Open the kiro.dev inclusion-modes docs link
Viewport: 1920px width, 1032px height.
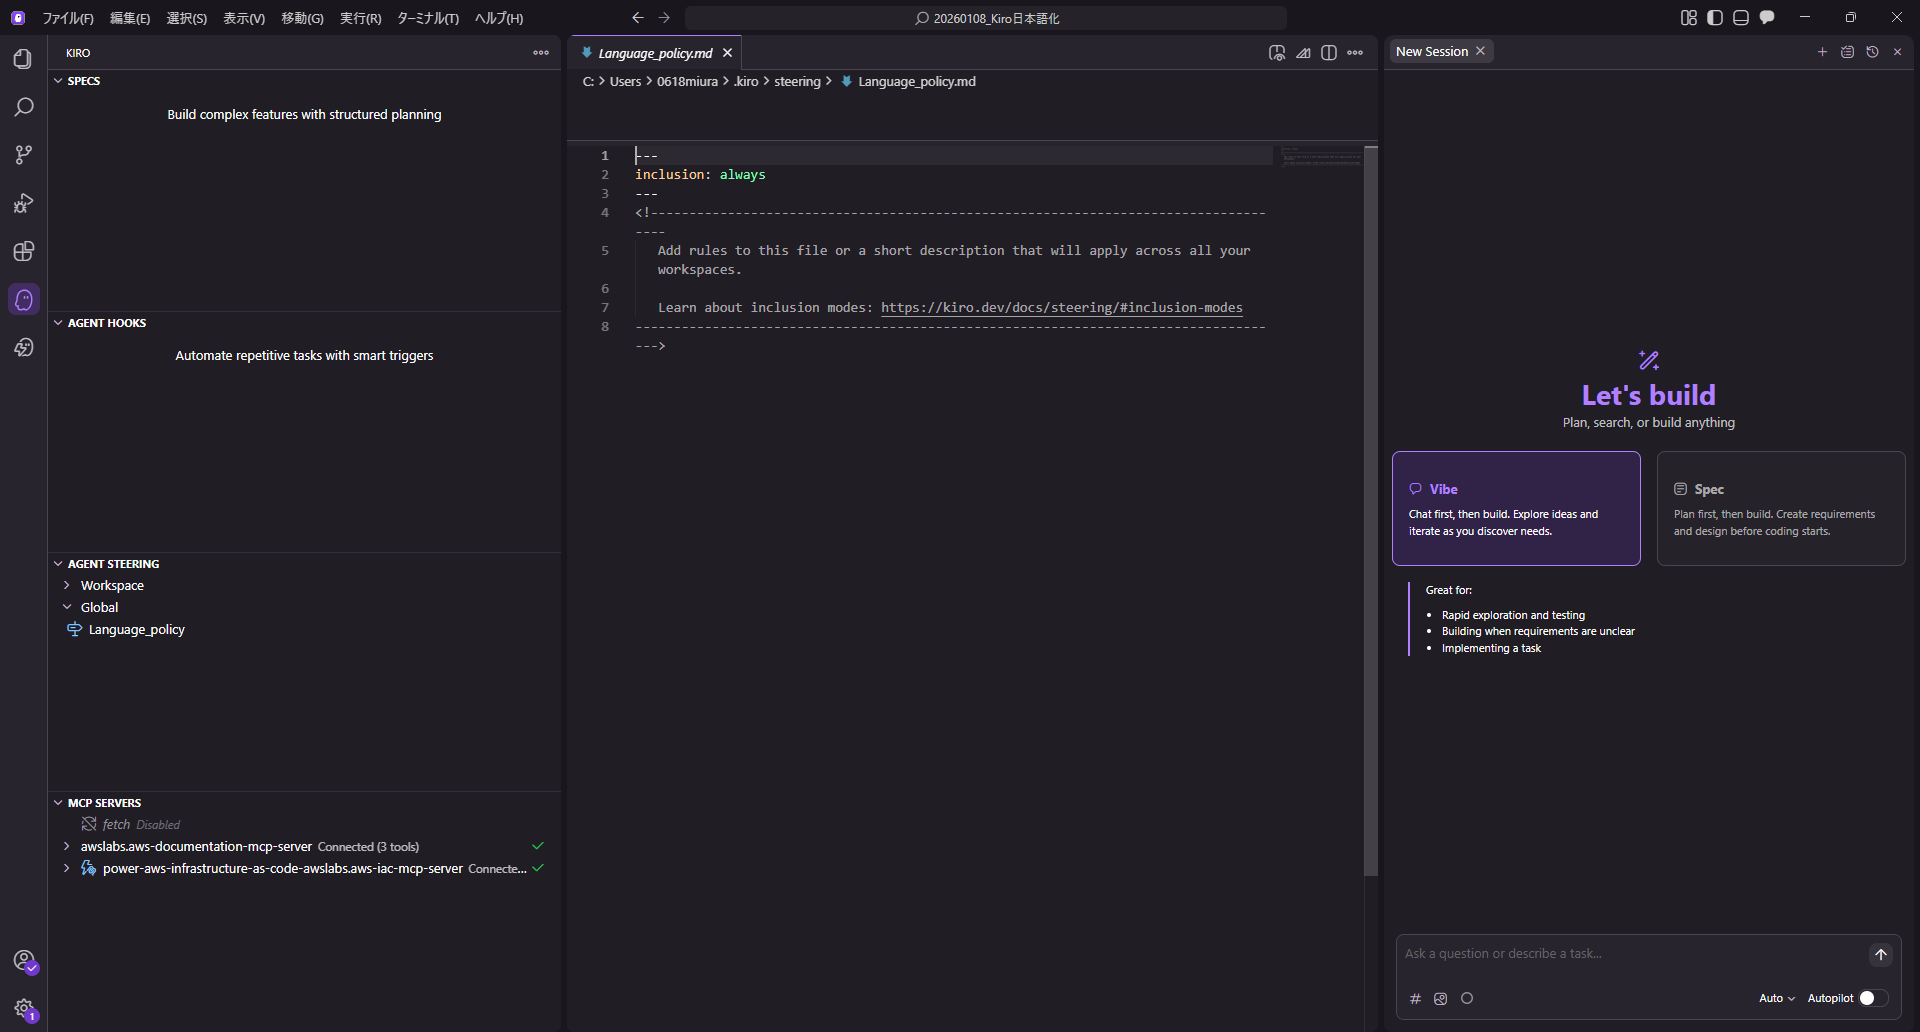[x=1061, y=308]
